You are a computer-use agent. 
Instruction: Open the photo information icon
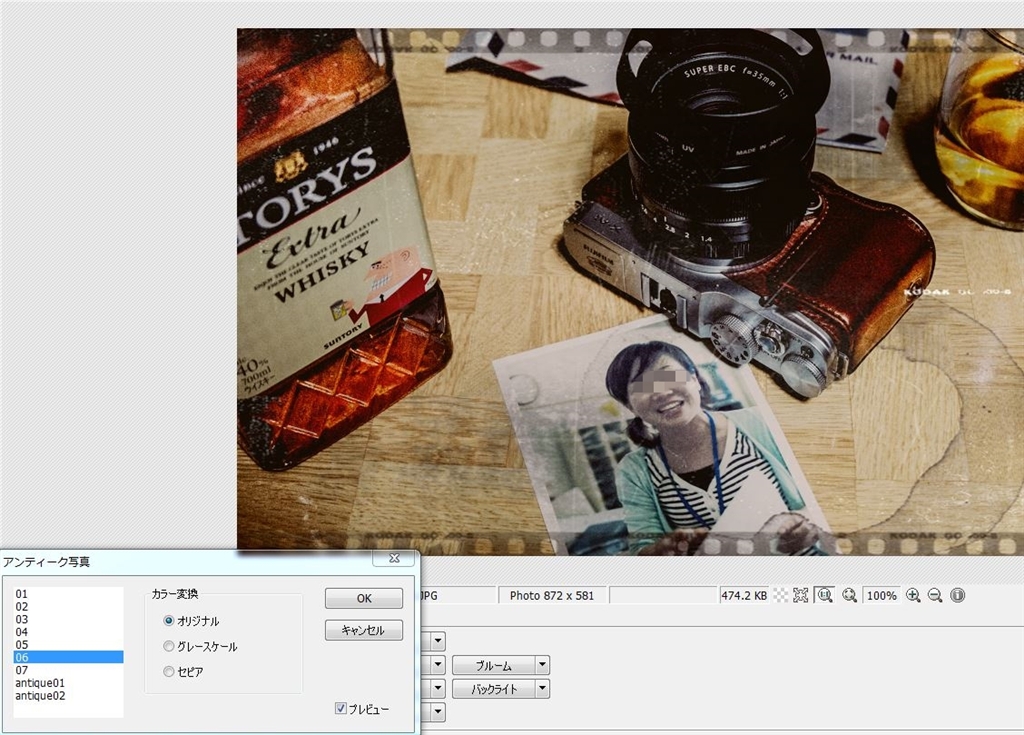coord(957,595)
